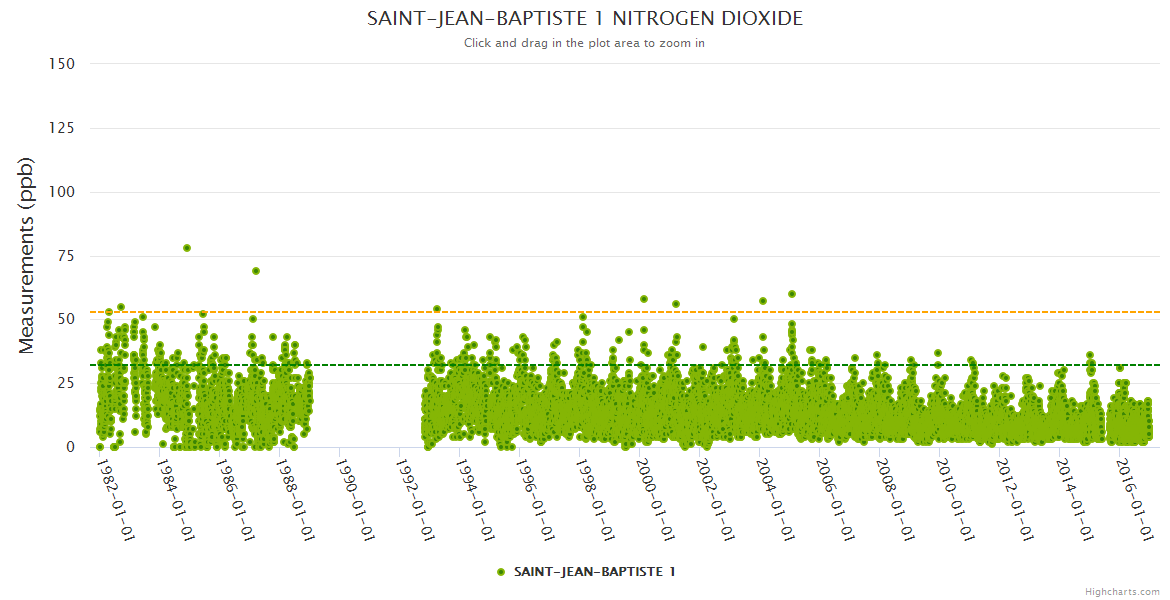This screenshot has height=600, width=1170.
Task: Toggle the SAINT-JEAN-BAPTISTE 1 legend label
Action: [x=594, y=572]
